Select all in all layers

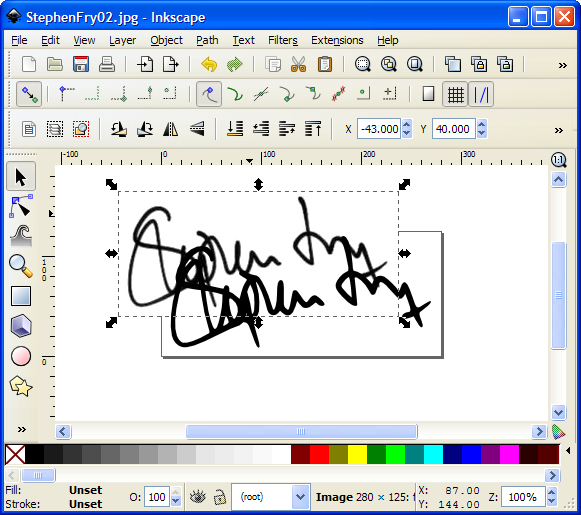tap(55, 129)
